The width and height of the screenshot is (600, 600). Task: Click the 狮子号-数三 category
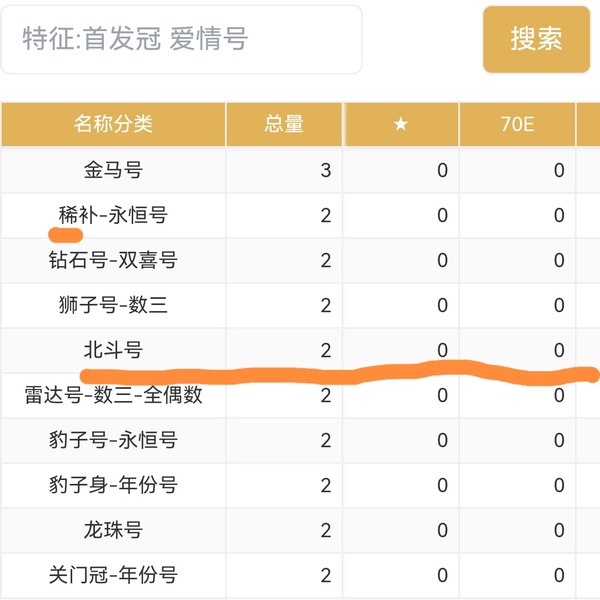click(113, 305)
